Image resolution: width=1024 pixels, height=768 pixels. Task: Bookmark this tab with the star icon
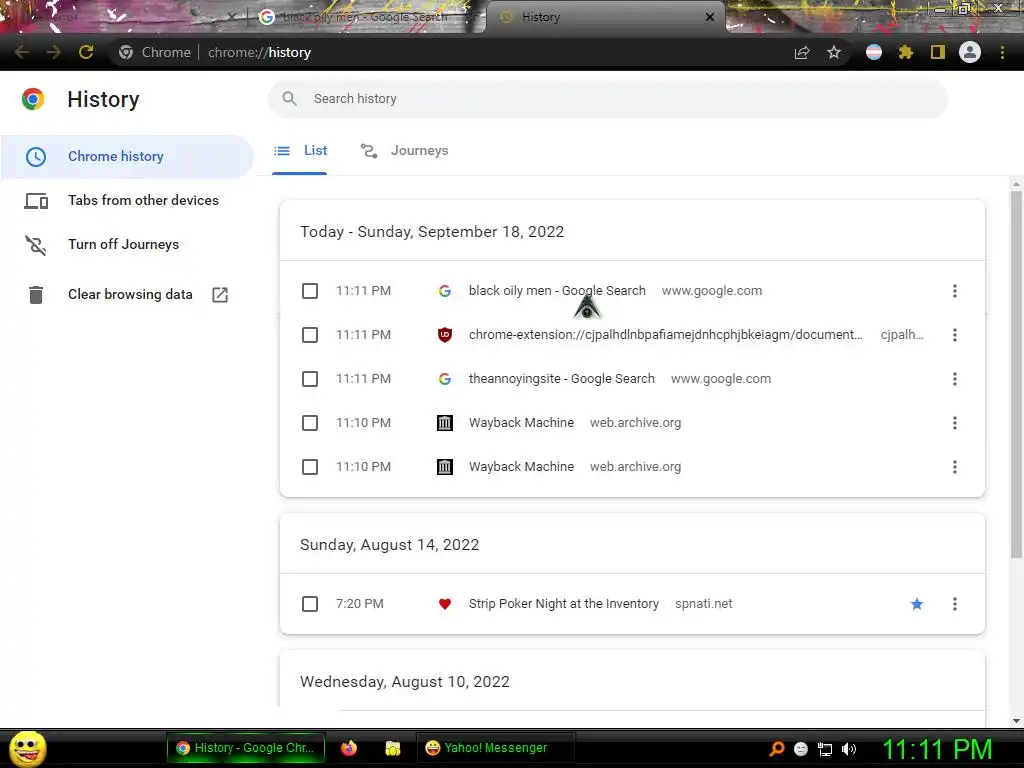coord(834,52)
